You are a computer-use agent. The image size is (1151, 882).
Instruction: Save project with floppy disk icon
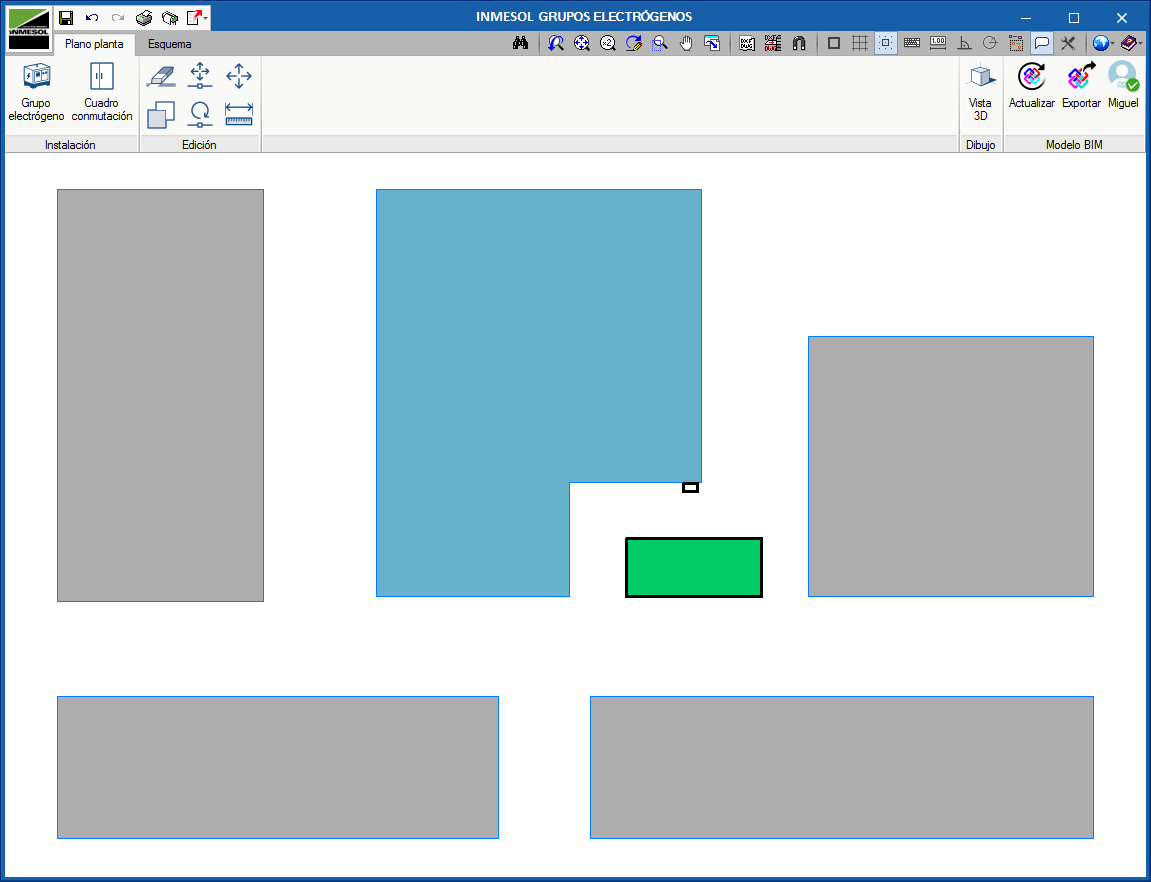(x=66, y=18)
